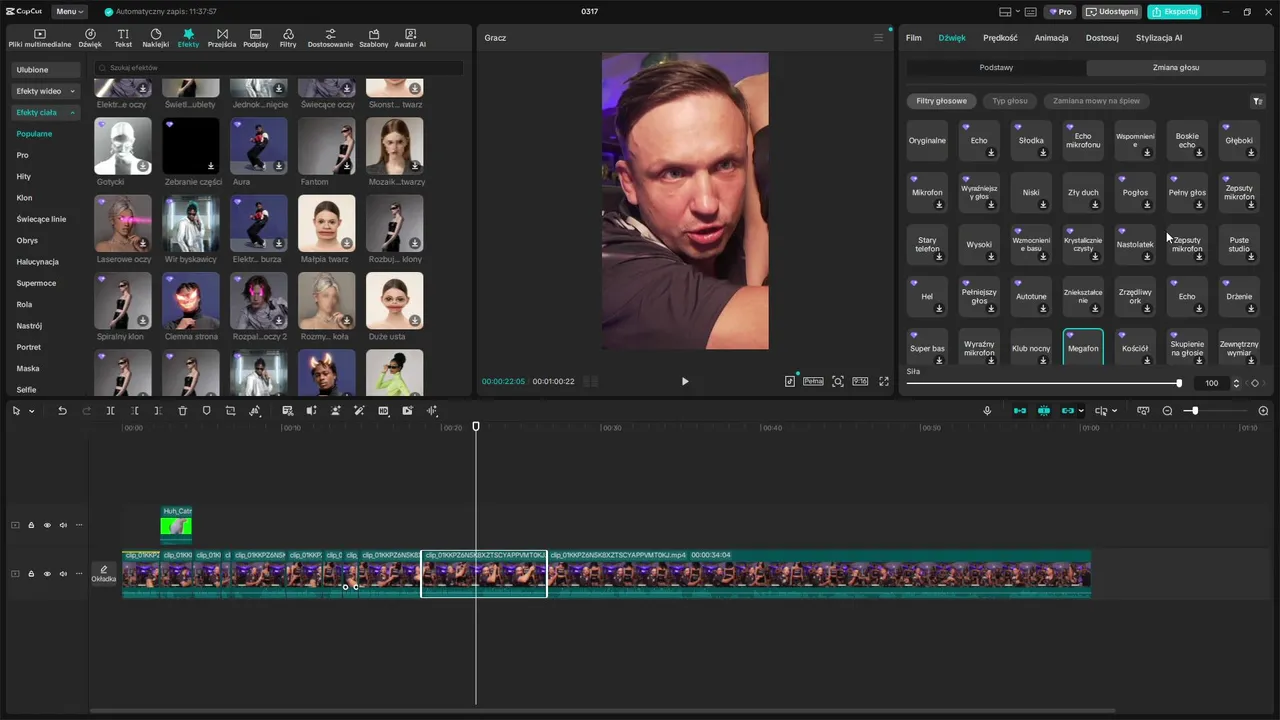Open the 9:16 aspect ratio selector
1280x720 pixels.
[860, 381]
